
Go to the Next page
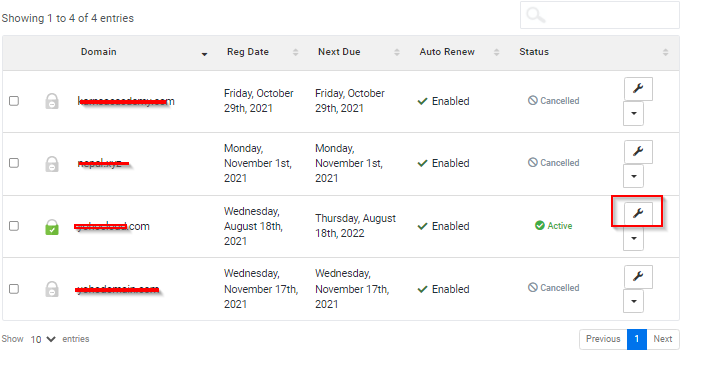[x=663, y=339]
